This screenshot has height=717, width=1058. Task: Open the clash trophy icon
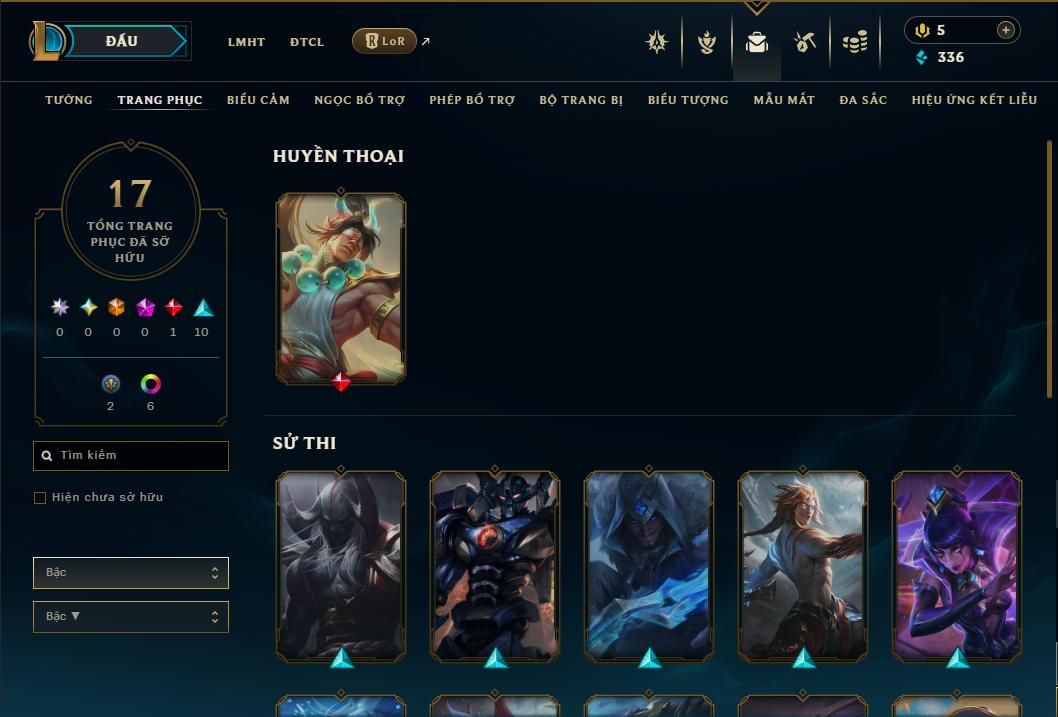pyautogui.click(x=706, y=42)
